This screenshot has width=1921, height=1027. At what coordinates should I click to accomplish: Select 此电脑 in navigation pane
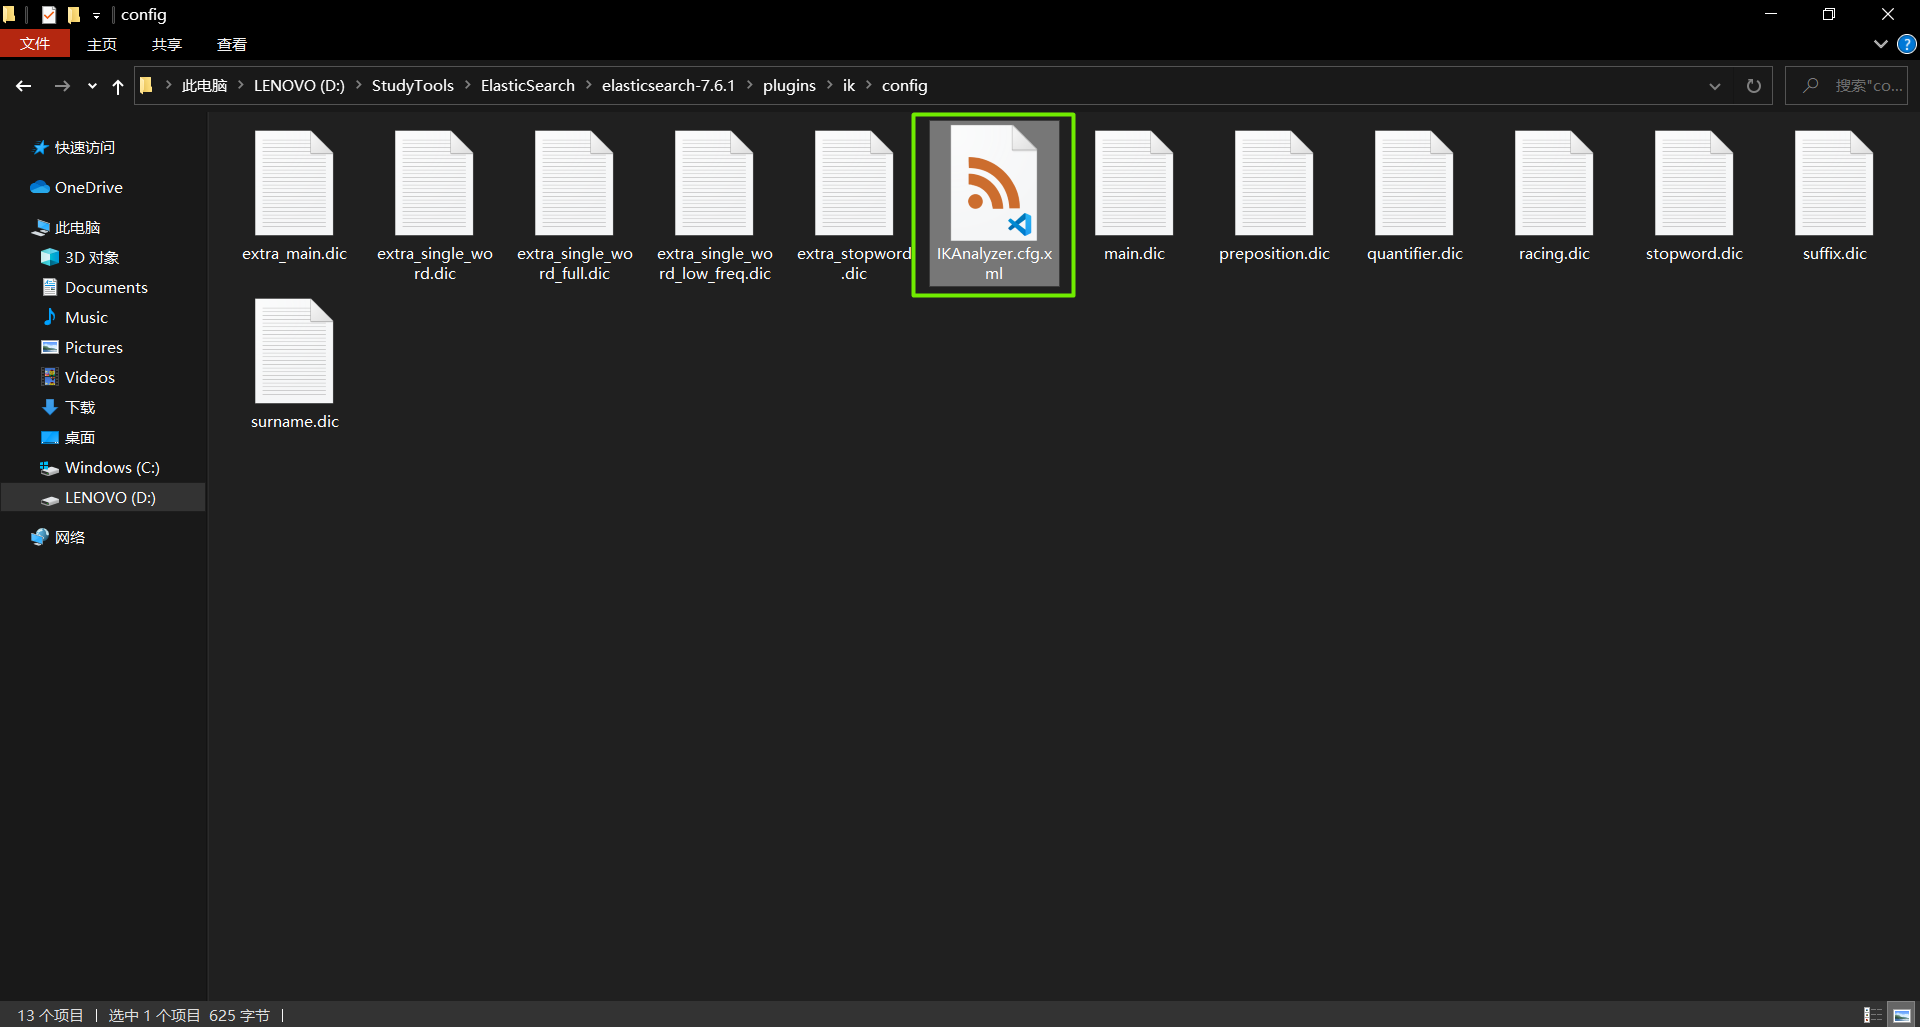coord(77,227)
